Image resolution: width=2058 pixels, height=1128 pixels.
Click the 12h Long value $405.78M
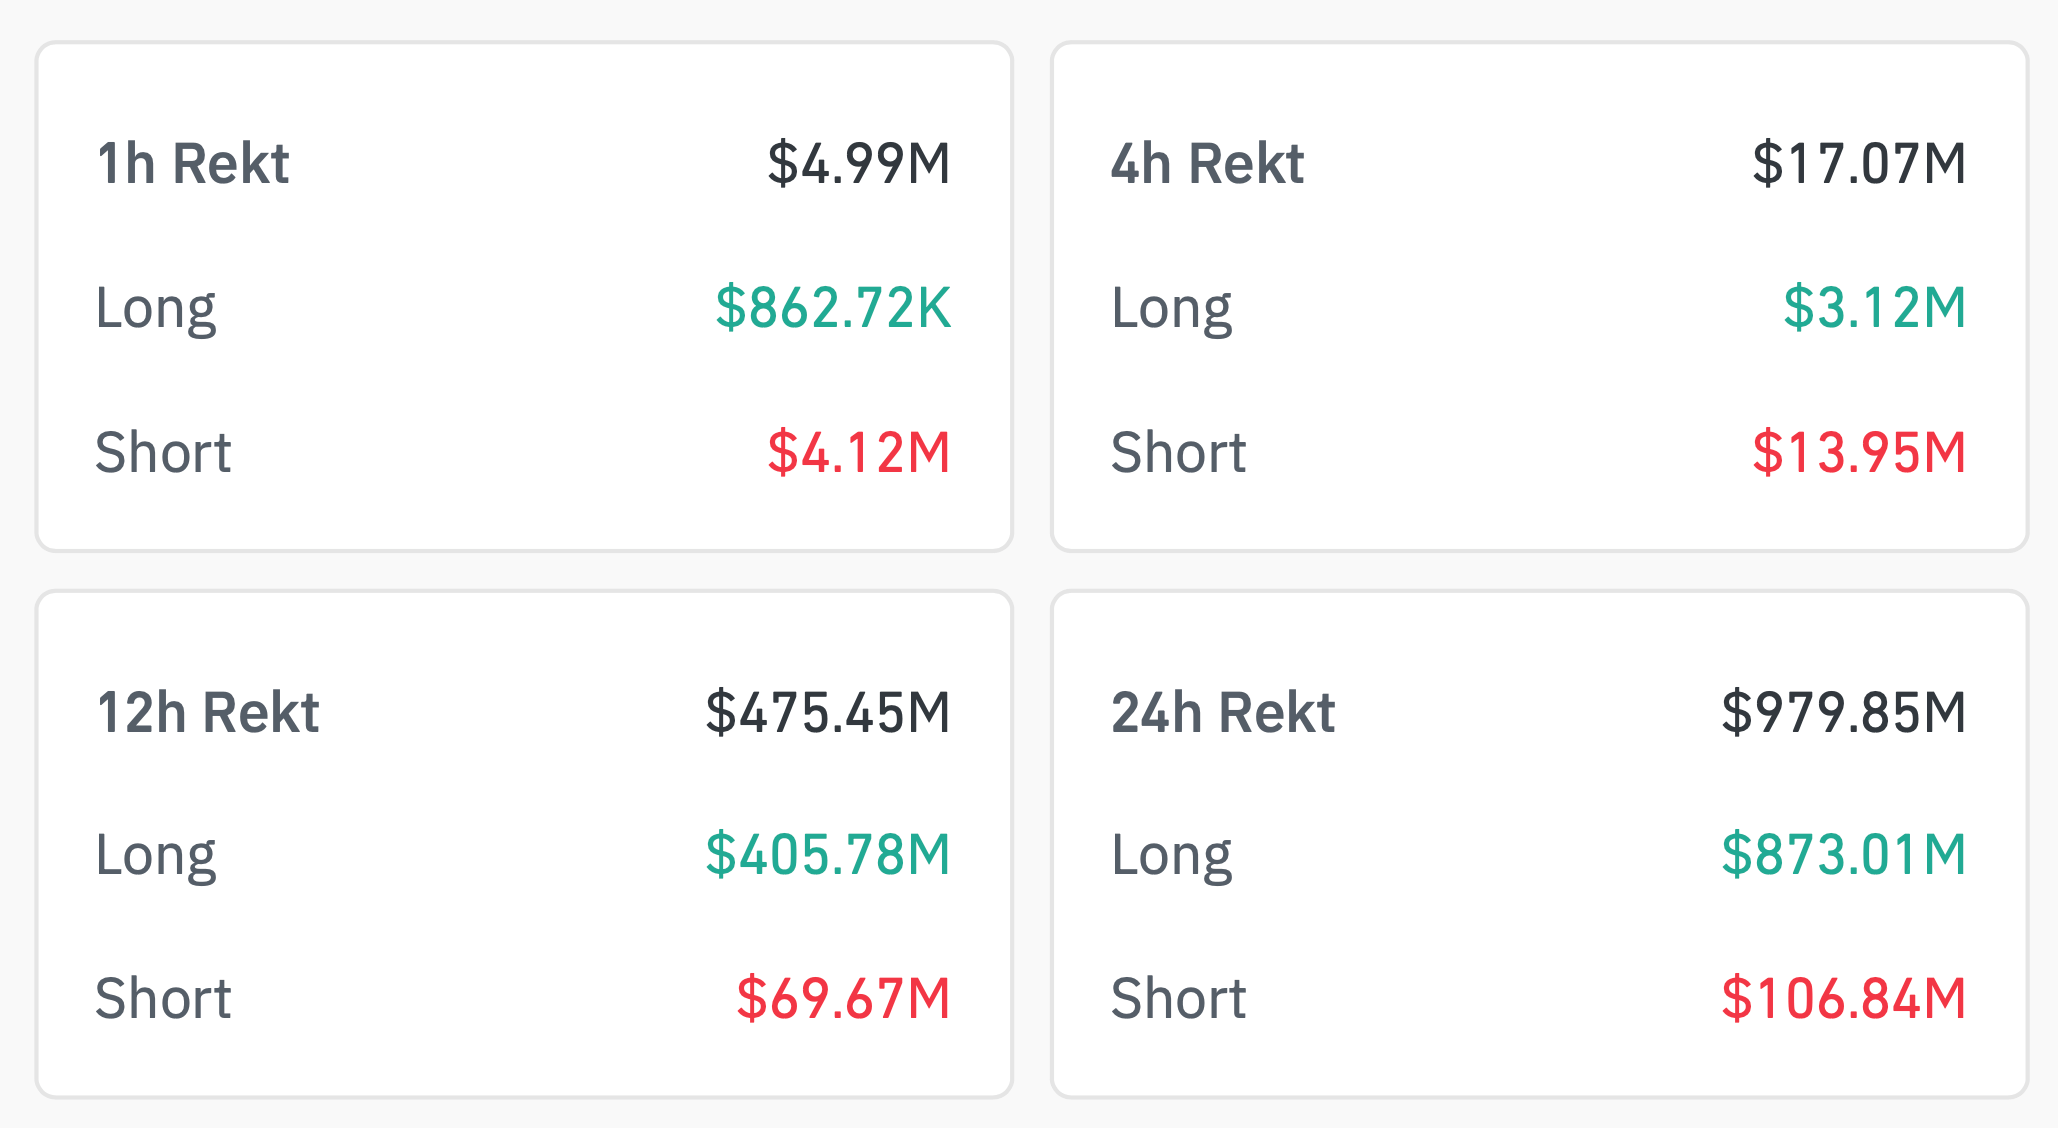[x=828, y=855]
